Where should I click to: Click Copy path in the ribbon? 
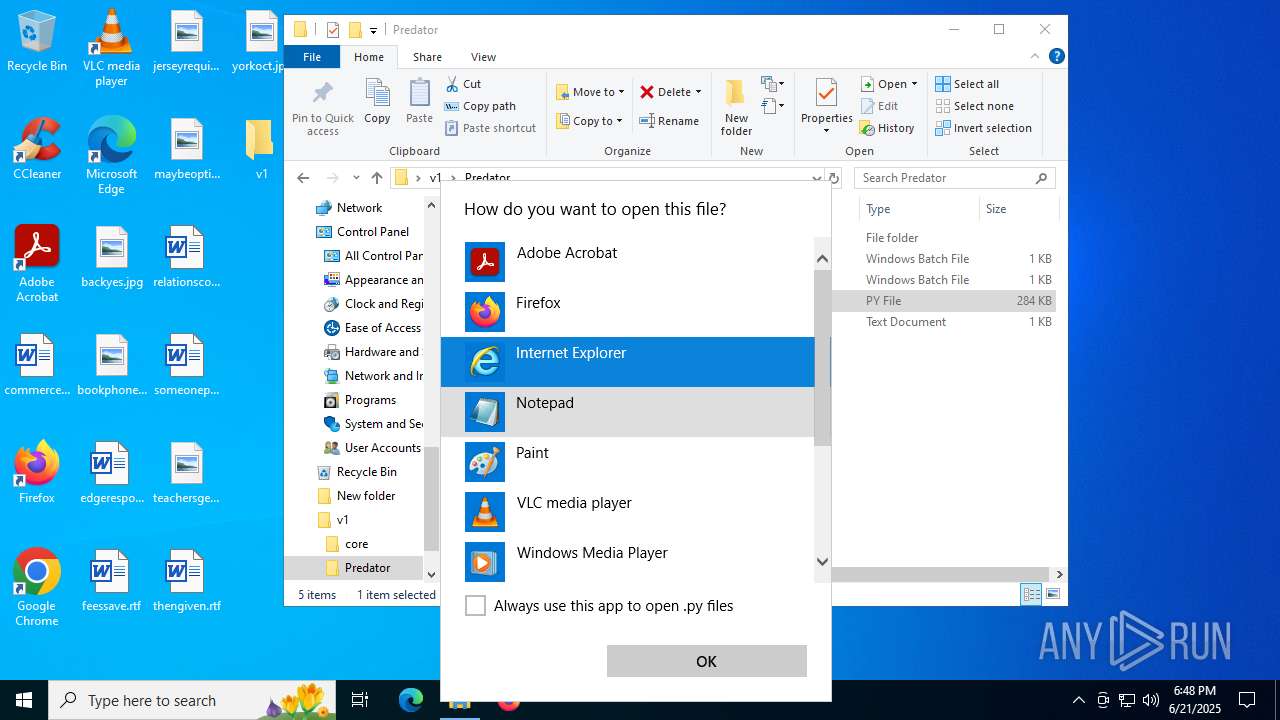[x=480, y=106]
